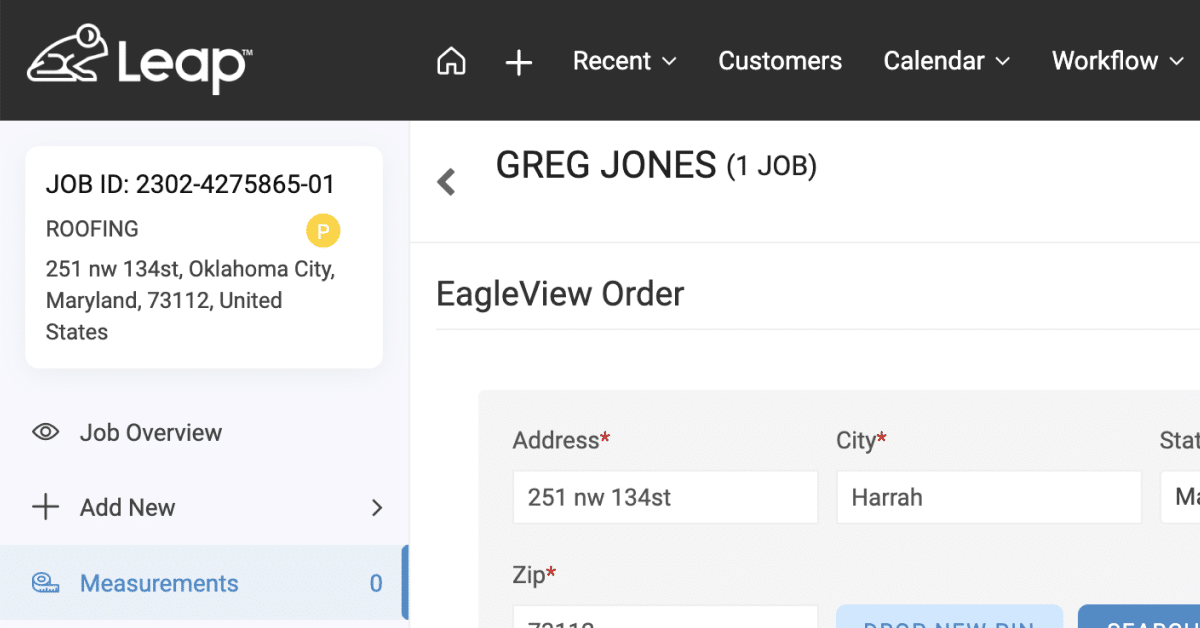Click the plus icon in top navigation
This screenshot has height=628, width=1200.
point(518,63)
